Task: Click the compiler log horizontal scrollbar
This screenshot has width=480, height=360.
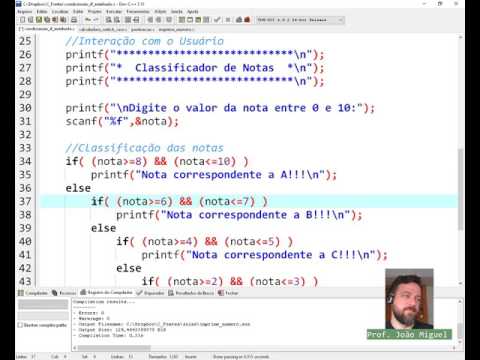Action: coord(113,348)
